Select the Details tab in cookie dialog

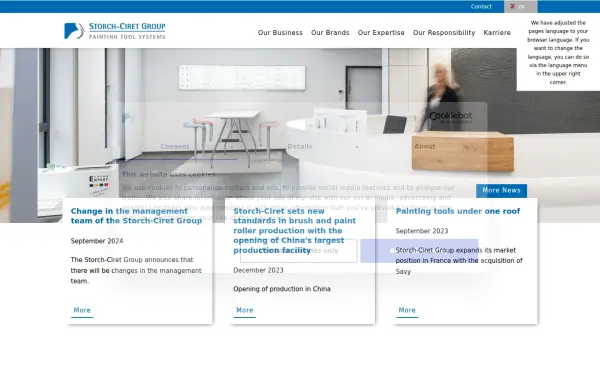click(x=300, y=147)
